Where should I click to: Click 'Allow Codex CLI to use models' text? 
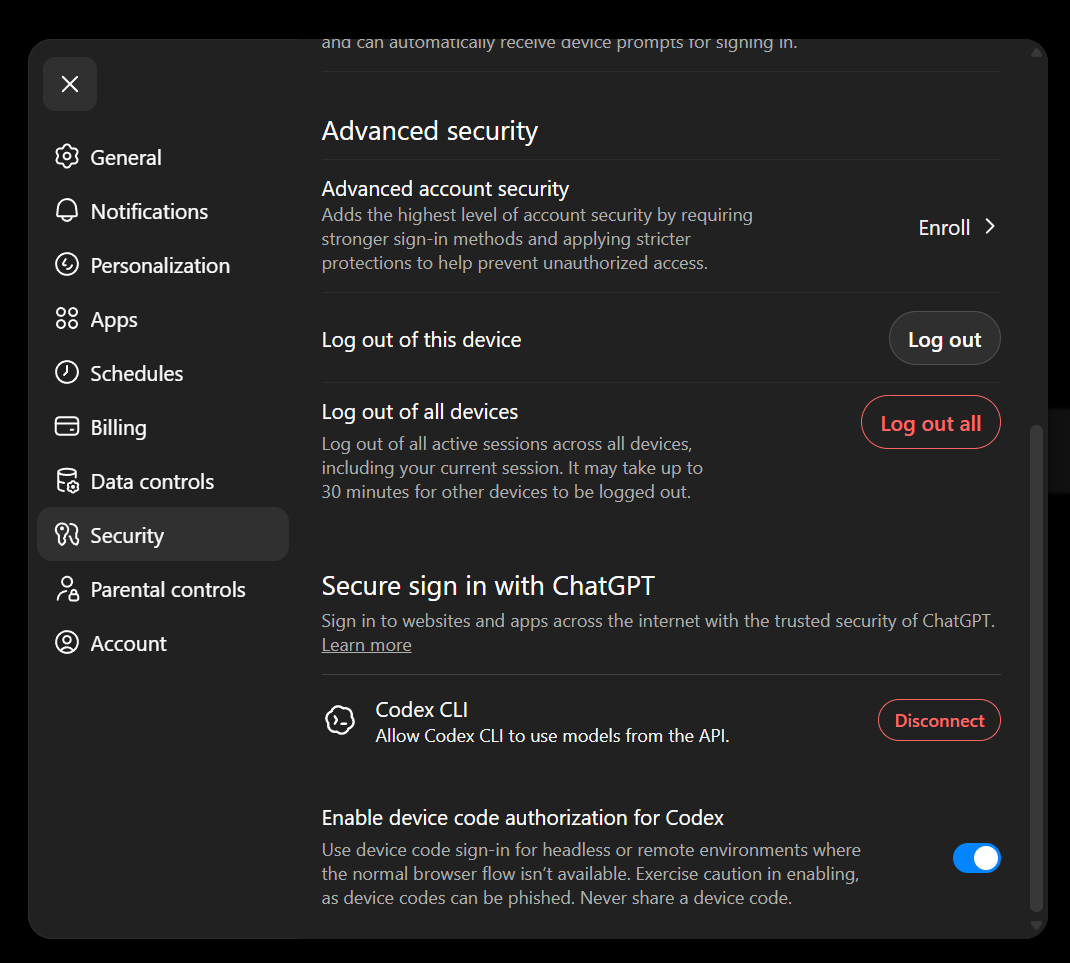[552, 736]
